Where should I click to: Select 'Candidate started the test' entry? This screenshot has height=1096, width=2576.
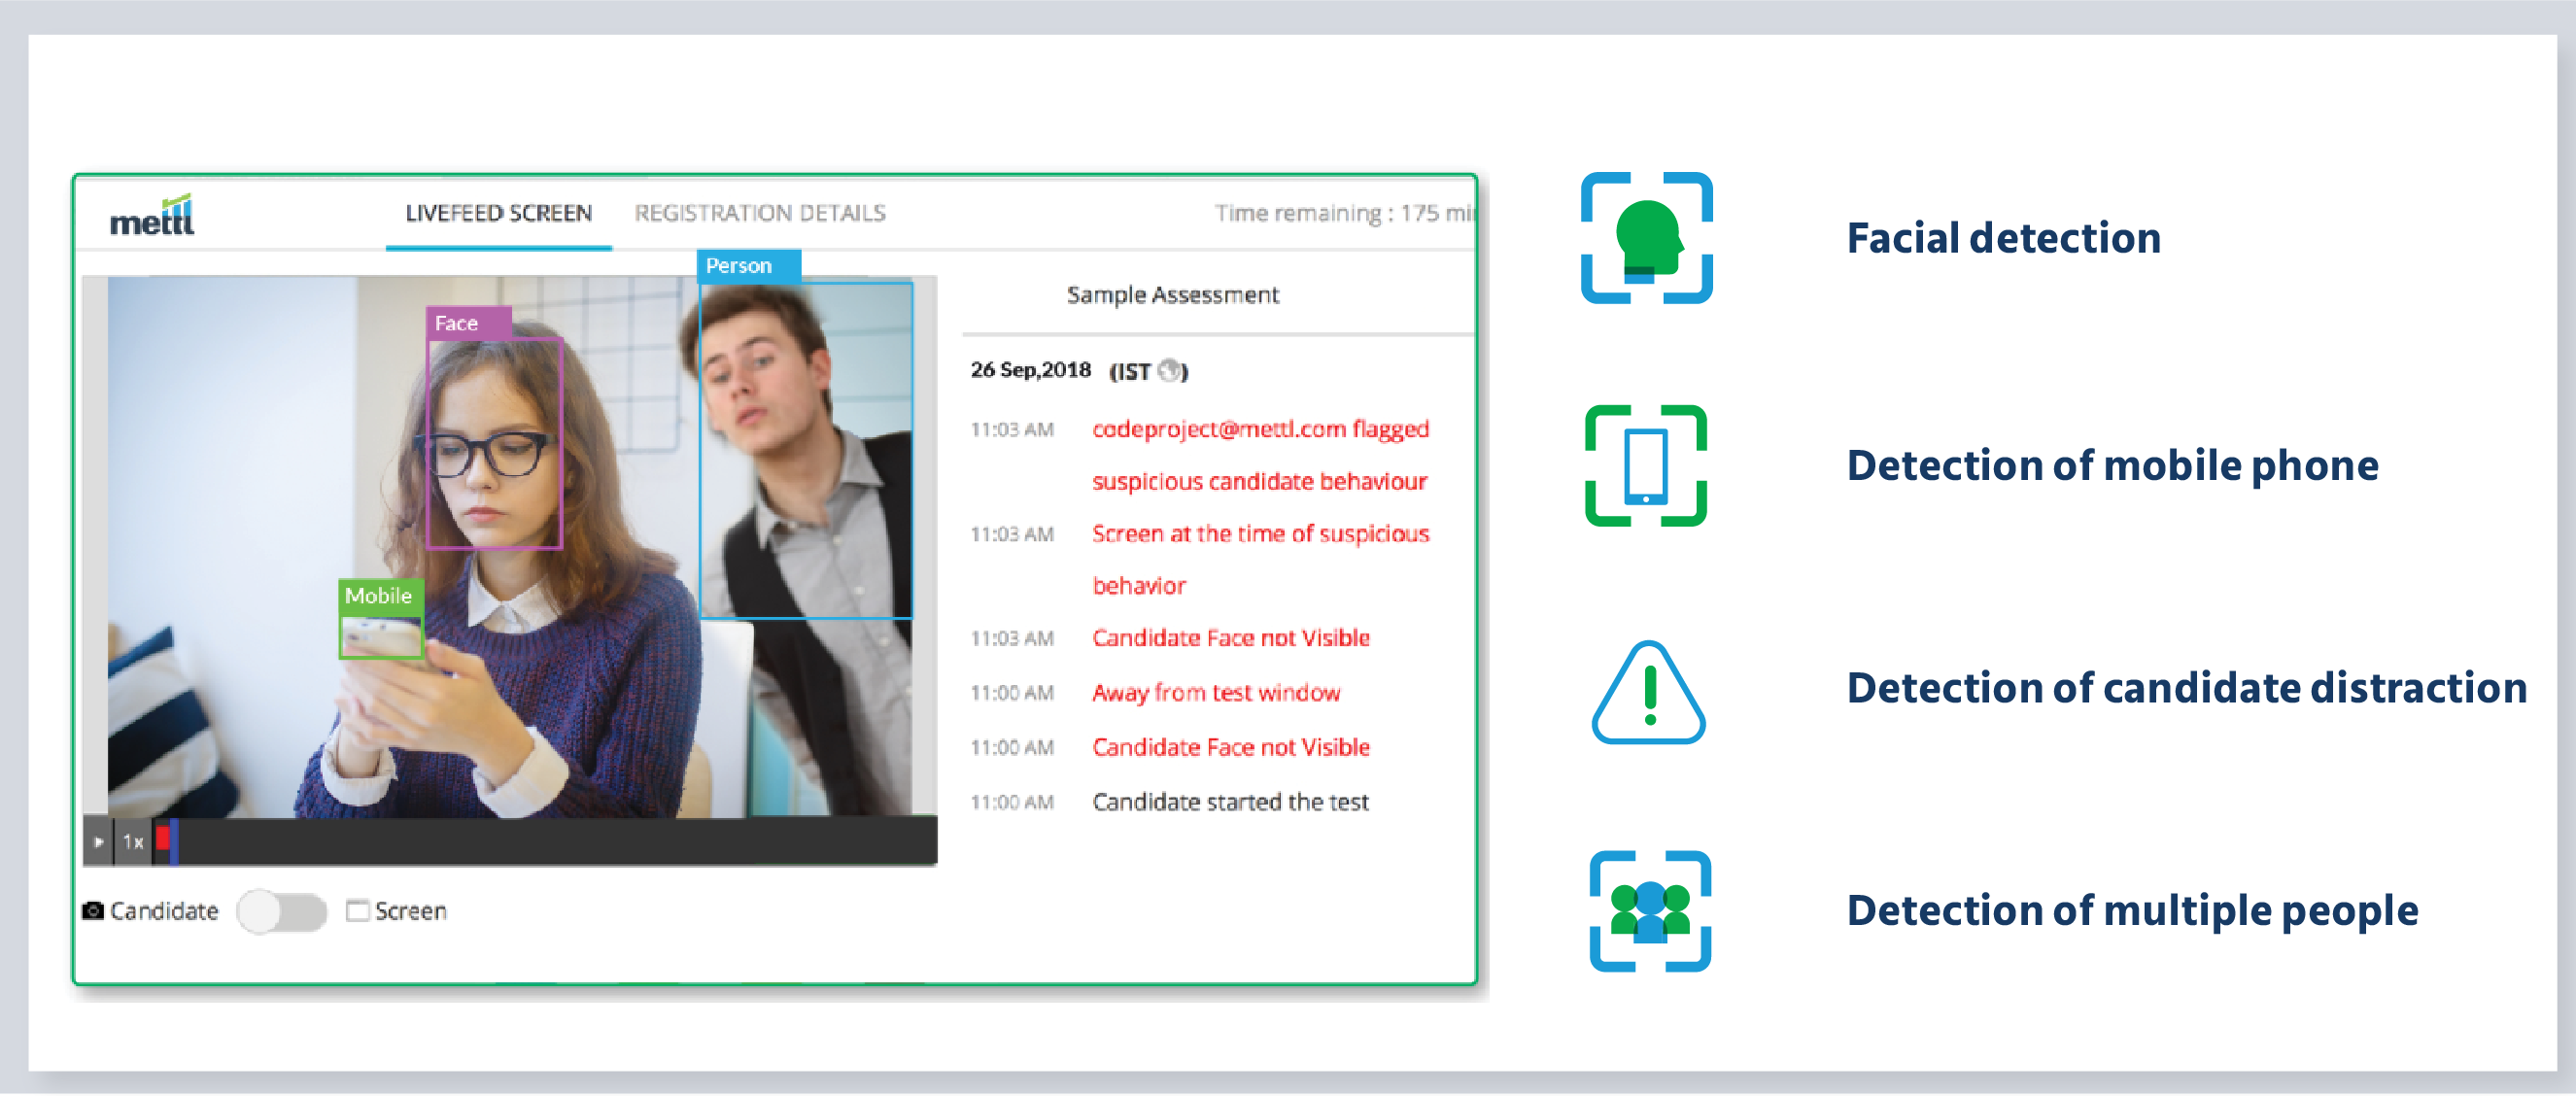(1230, 802)
